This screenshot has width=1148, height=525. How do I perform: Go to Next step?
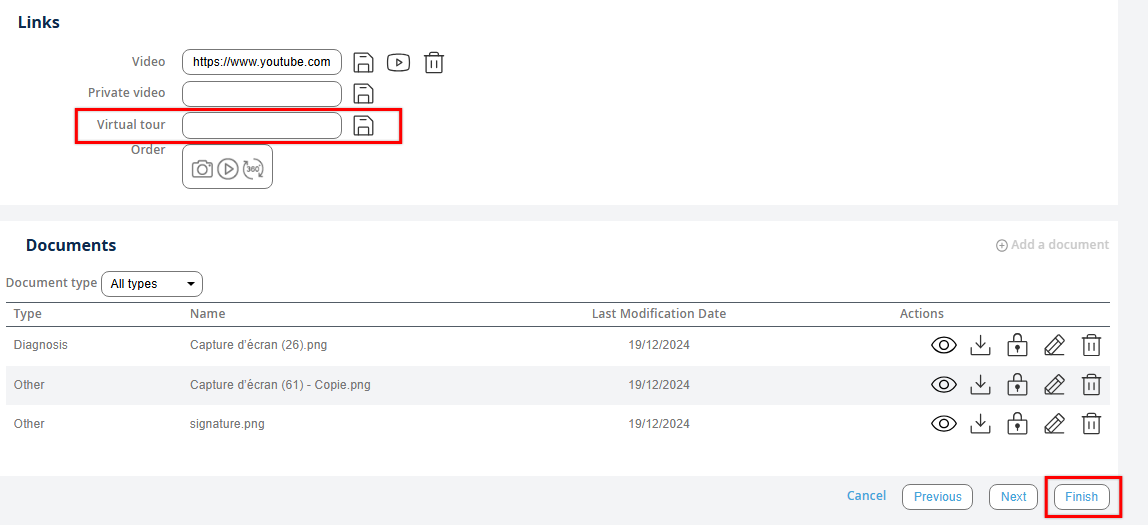(1013, 497)
